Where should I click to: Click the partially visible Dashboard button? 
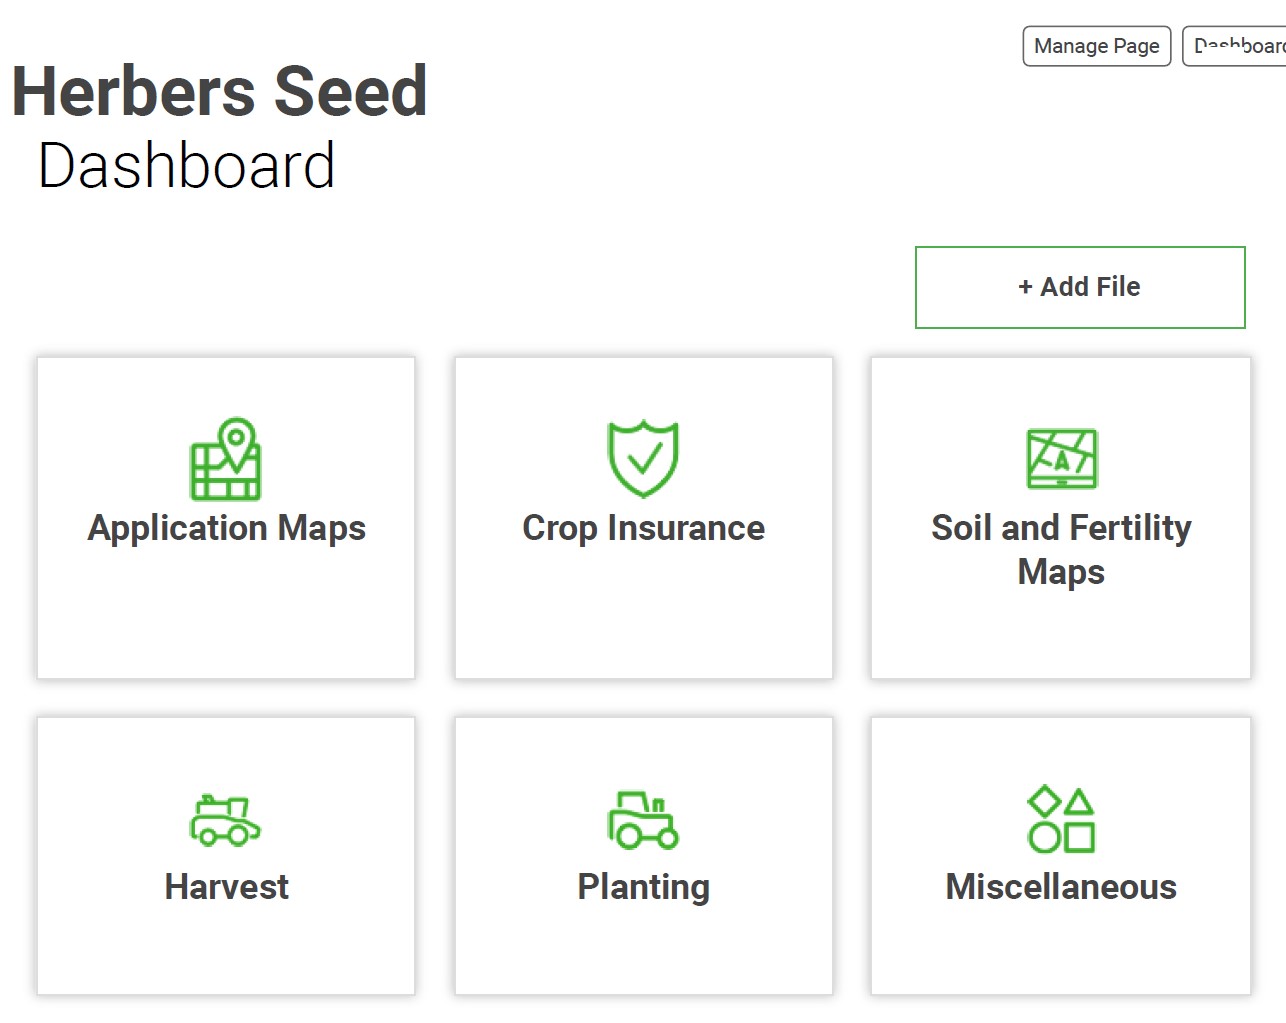1235,46
